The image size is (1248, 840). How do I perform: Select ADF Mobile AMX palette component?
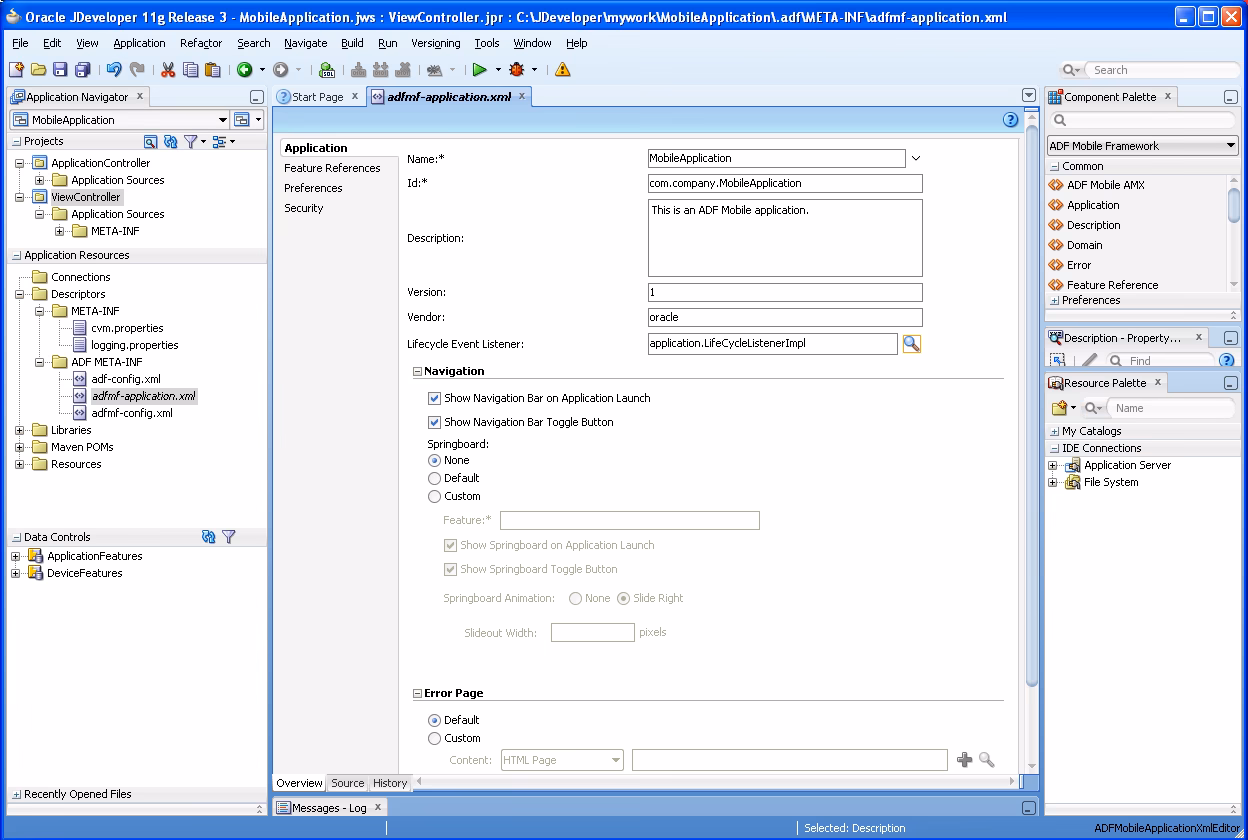click(1105, 185)
